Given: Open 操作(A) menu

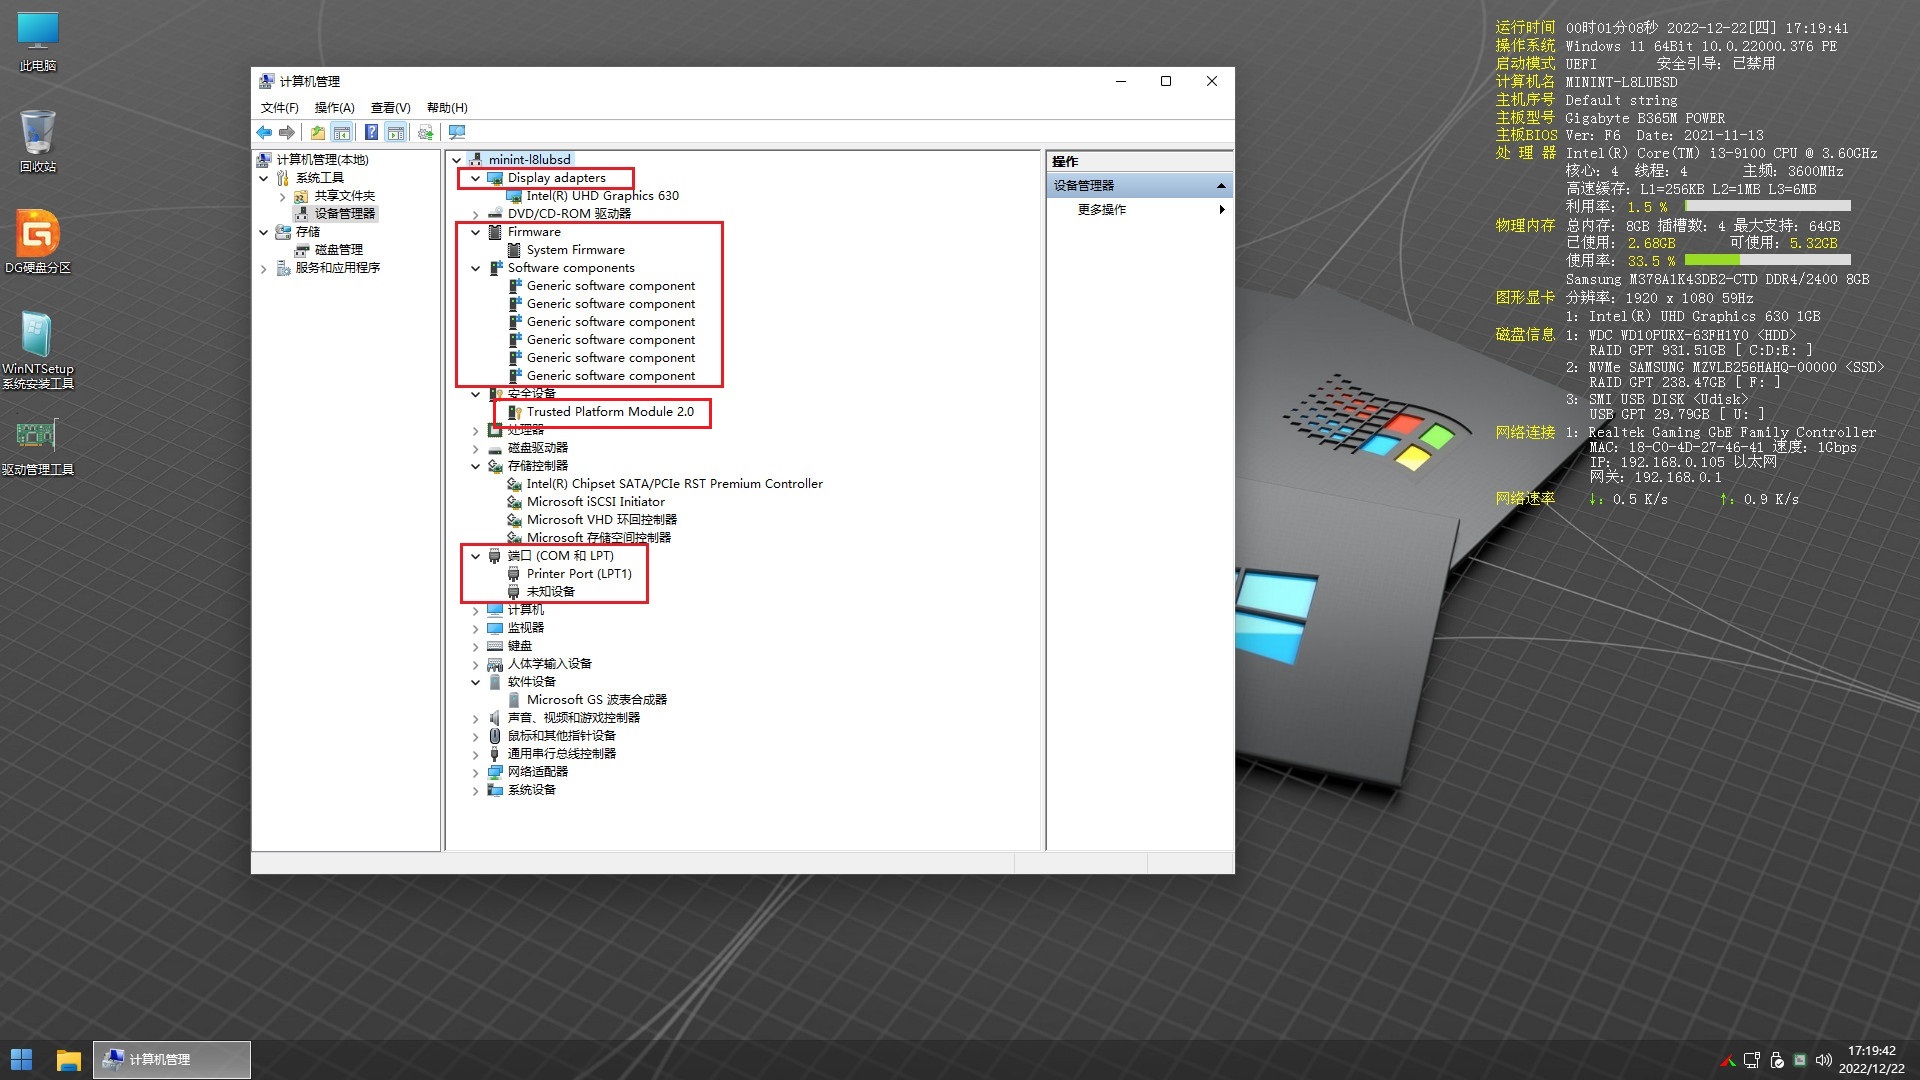Looking at the screenshot, I should coord(334,108).
